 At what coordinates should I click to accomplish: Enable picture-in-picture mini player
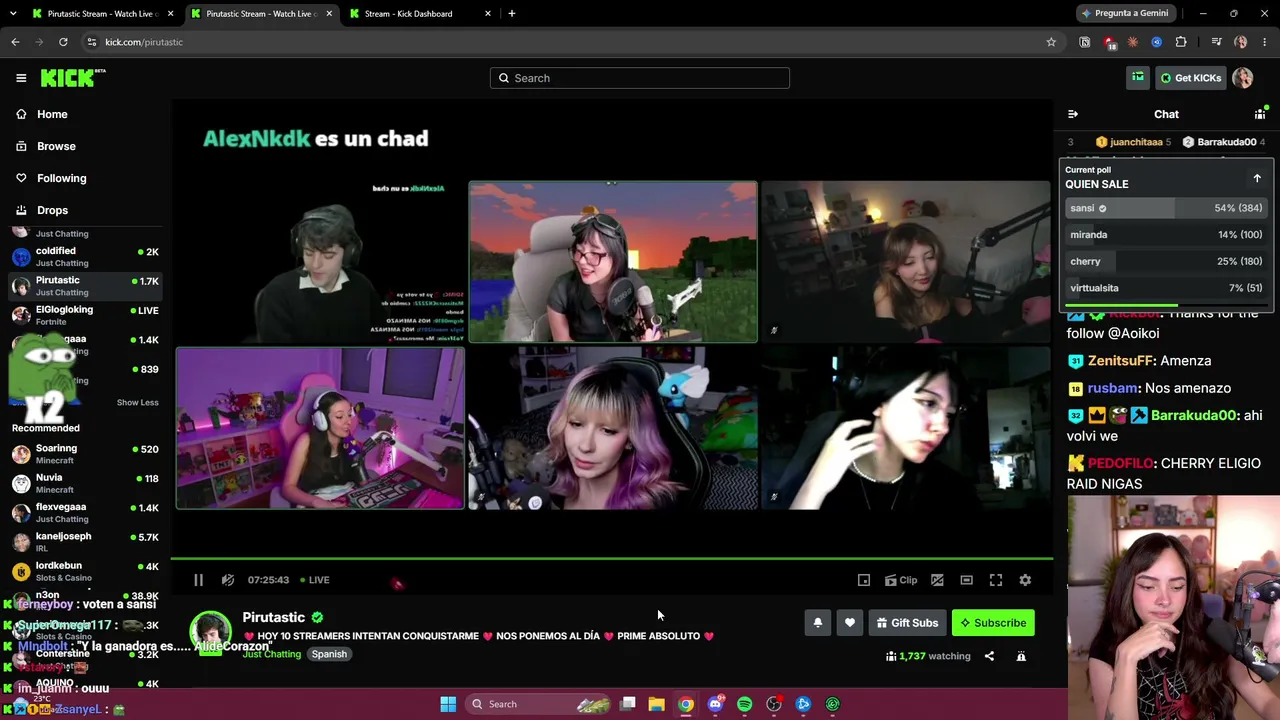tap(864, 580)
